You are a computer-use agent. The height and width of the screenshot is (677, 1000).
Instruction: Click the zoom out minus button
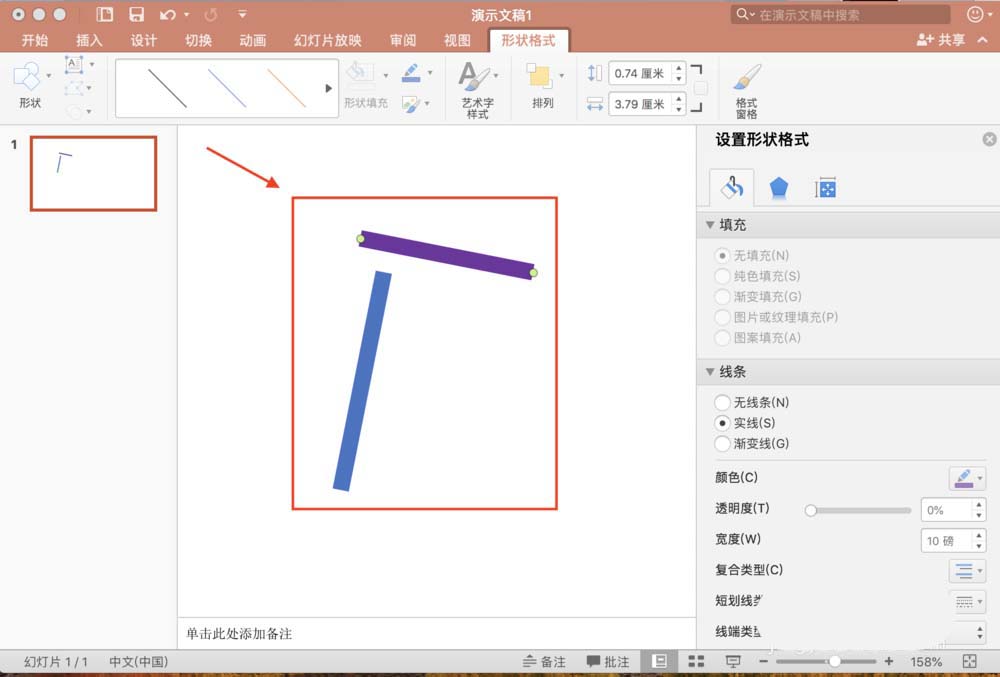click(x=763, y=662)
